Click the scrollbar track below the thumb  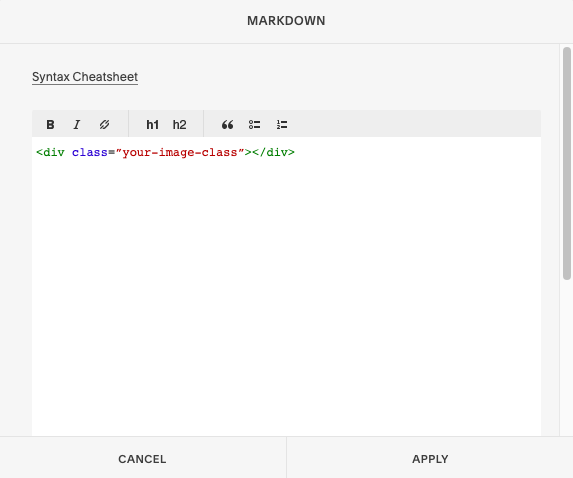(x=567, y=356)
